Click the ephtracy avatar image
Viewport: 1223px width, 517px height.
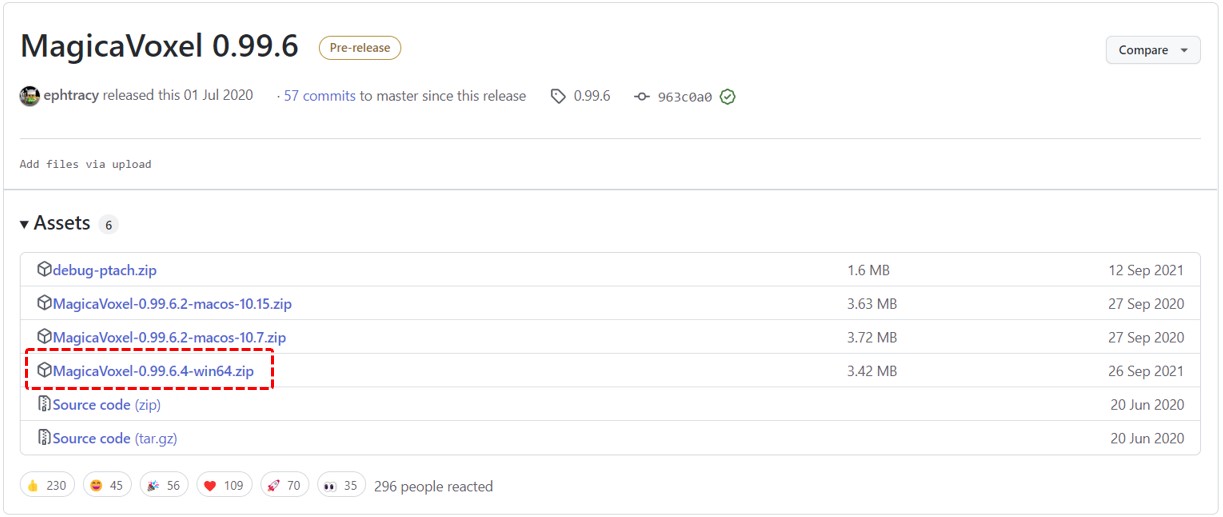[x=30, y=96]
